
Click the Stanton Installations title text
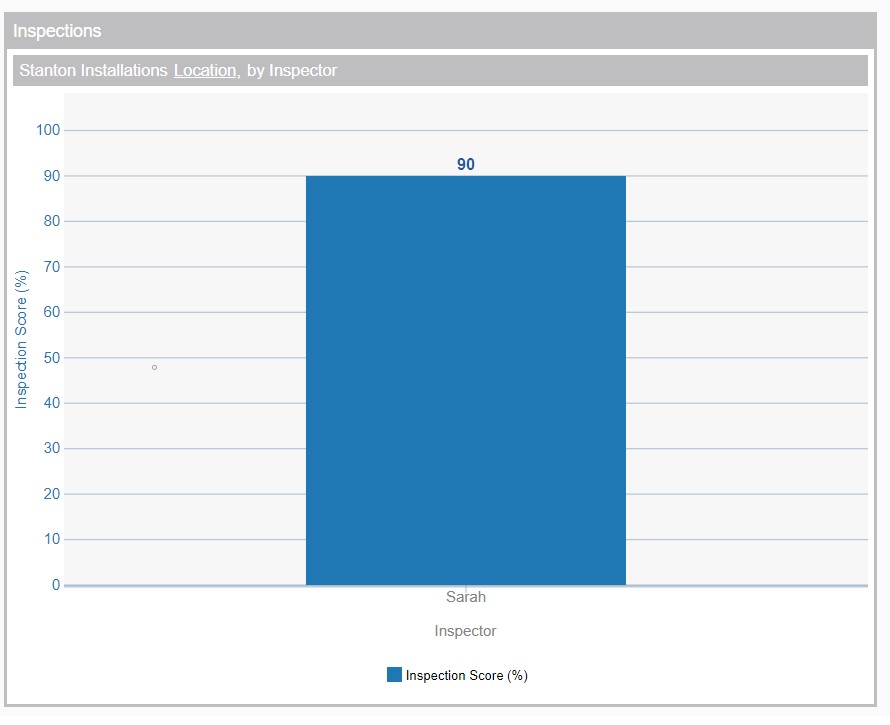pyautogui.click(x=94, y=71)
